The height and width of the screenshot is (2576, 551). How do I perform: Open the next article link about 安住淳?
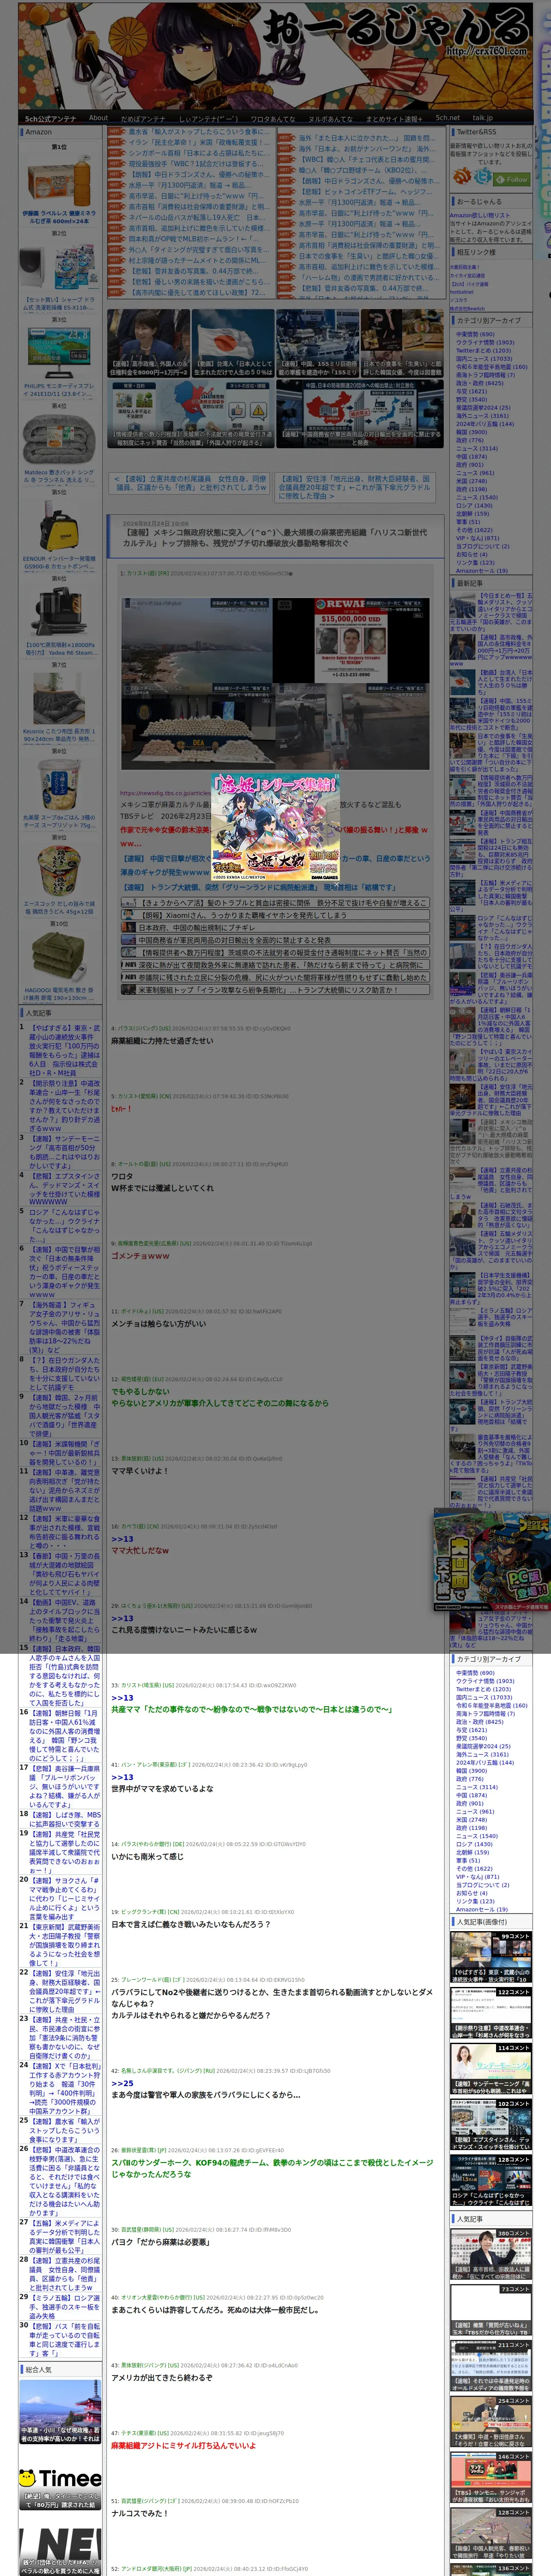click(354, 487)
